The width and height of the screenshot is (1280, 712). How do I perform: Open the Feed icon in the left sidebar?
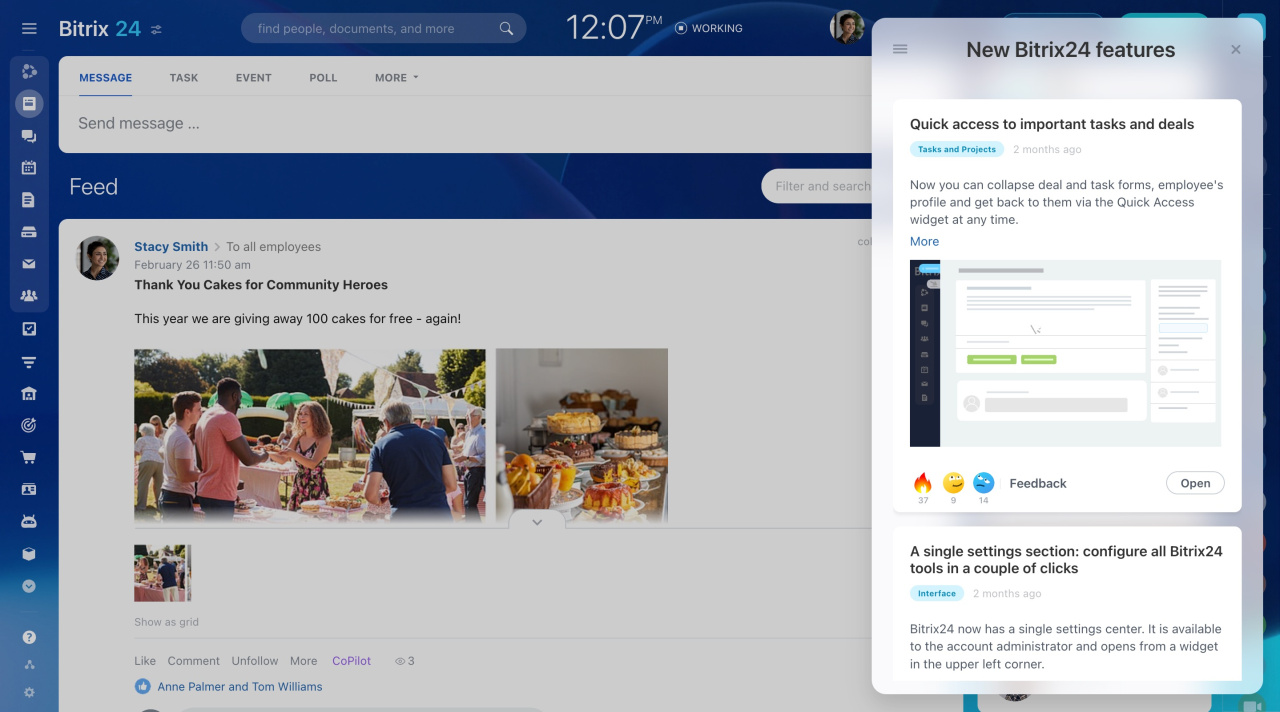coord(29,103)
